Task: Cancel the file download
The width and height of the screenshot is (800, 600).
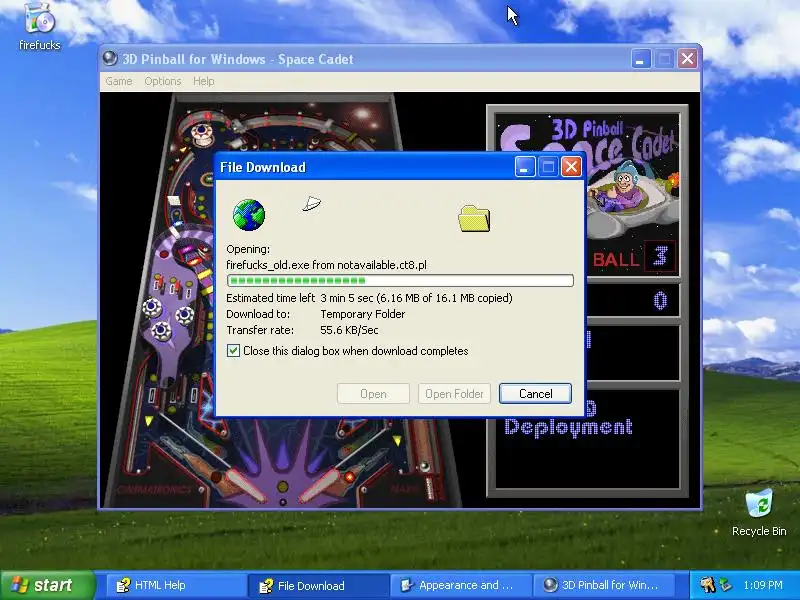Action: pos(535,393)
